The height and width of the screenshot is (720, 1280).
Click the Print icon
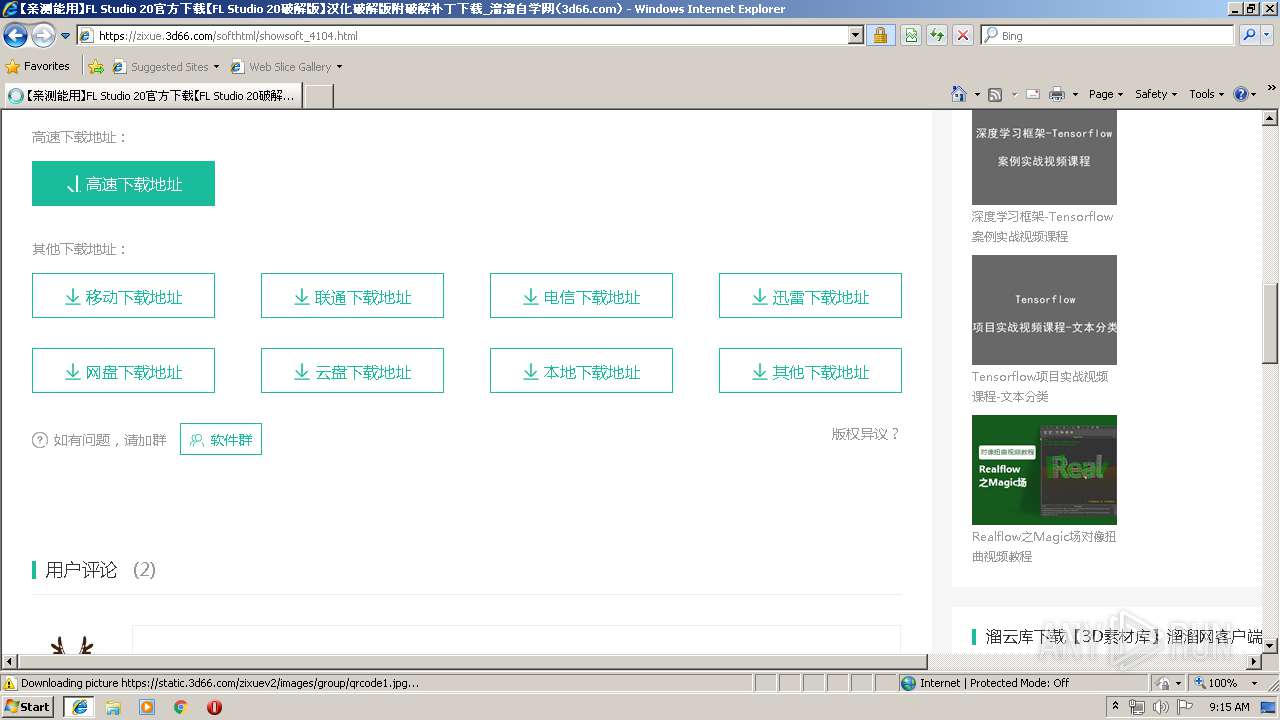tap(1057, 94)
